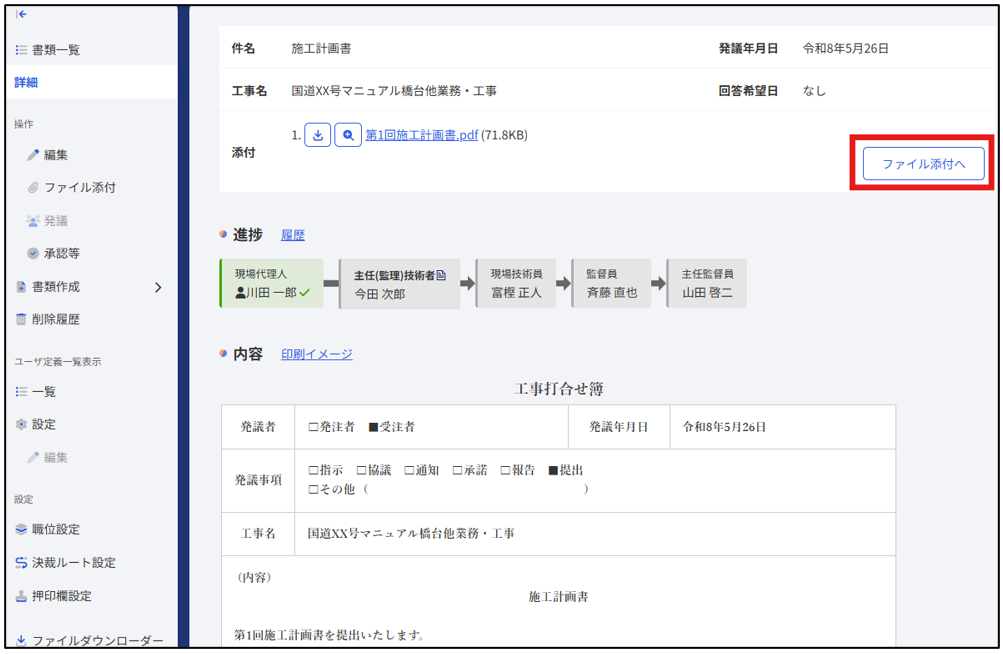Click the document icon on 主任(監理)技術者 step
Image resolution: width=1003 pixels, height=654 pixels.
pos(441,275)
